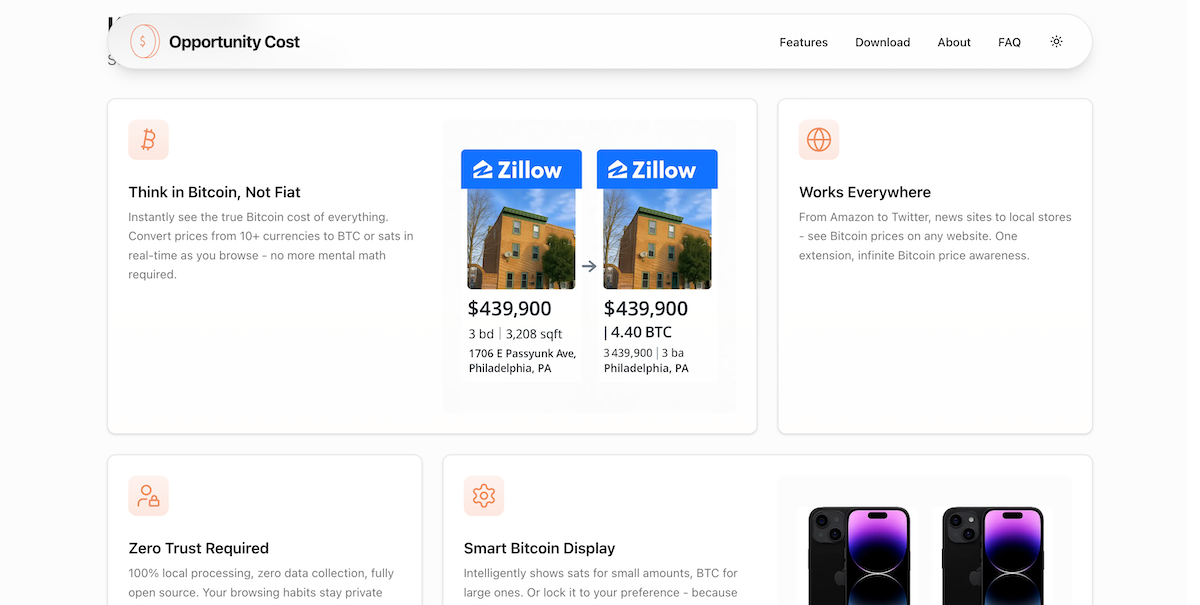This screenshot has width=1200, height=605.
Task: Click the user lock icon for Zero Trust
Action: (149, 496)
